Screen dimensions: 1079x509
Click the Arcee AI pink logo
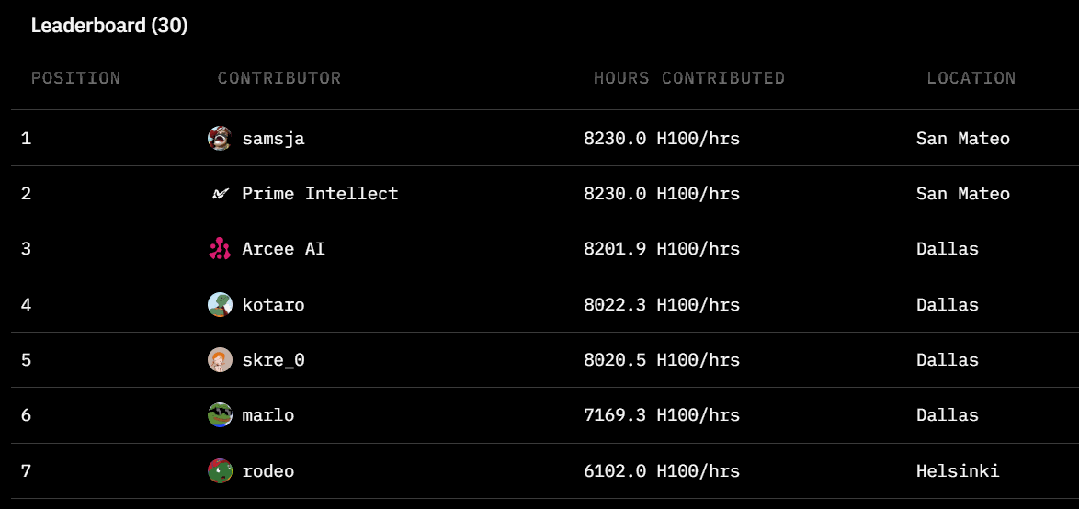tap(219, 249)
